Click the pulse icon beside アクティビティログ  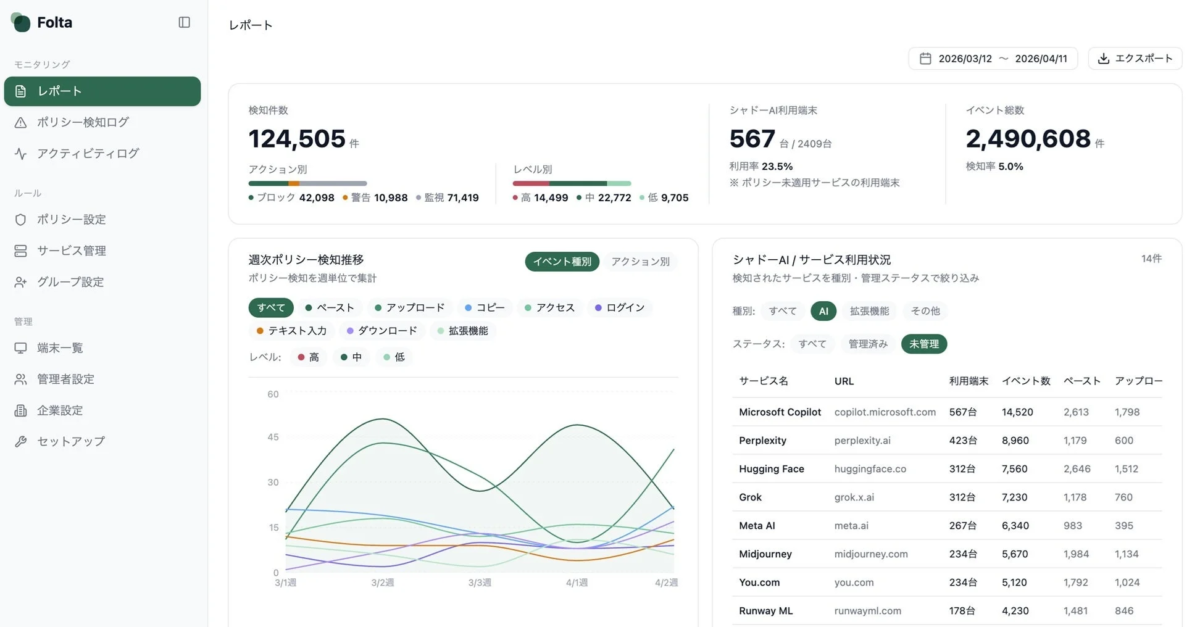point(21,153)
